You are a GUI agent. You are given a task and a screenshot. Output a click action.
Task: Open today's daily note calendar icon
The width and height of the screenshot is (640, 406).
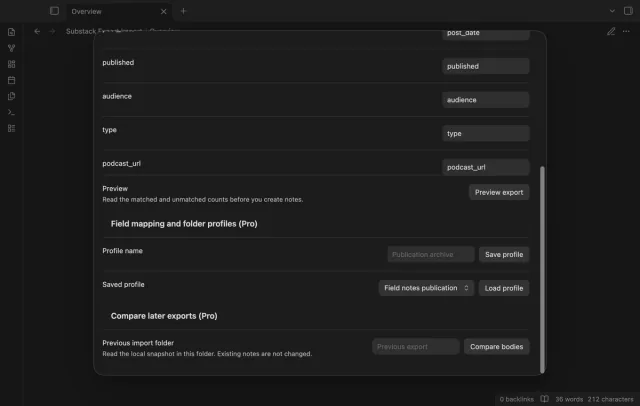coord(11,80)
